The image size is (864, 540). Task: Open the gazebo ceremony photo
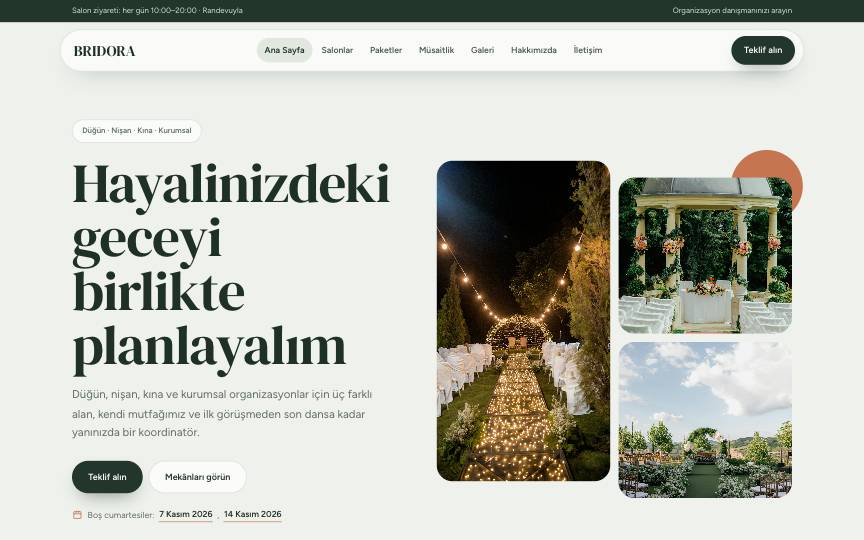pos(705,255)
